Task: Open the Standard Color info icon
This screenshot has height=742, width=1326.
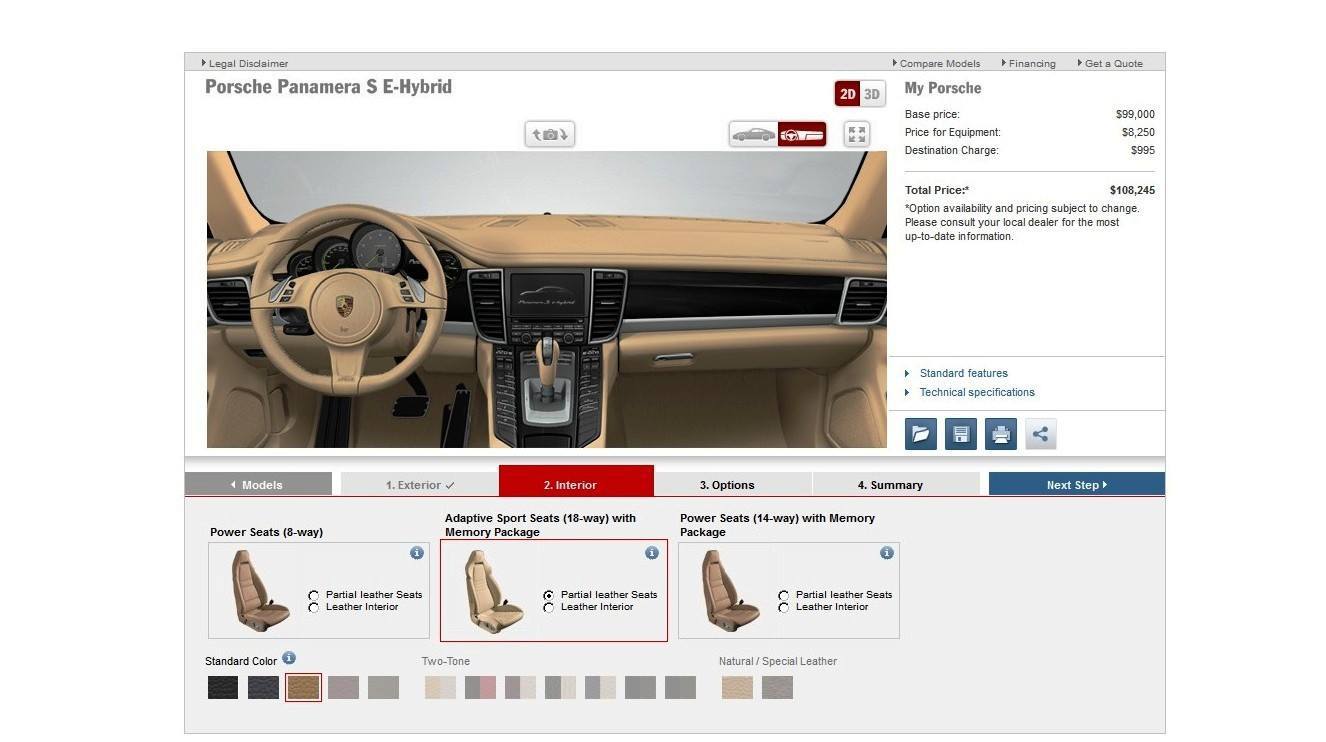Action: 289,658
